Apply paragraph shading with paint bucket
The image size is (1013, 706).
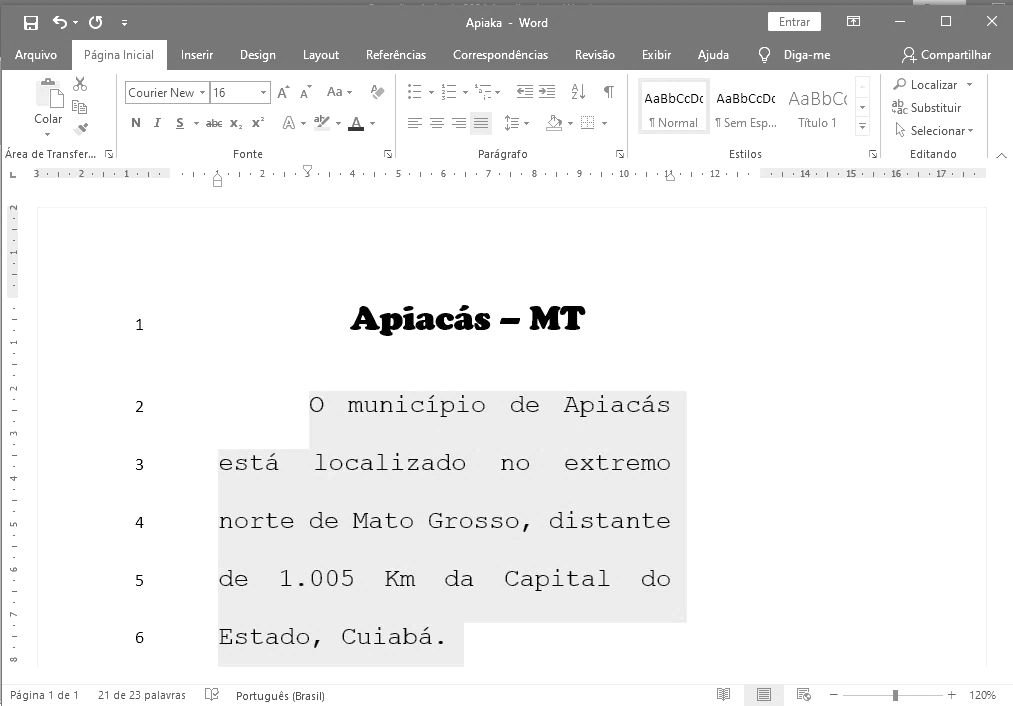coord(554,123)
